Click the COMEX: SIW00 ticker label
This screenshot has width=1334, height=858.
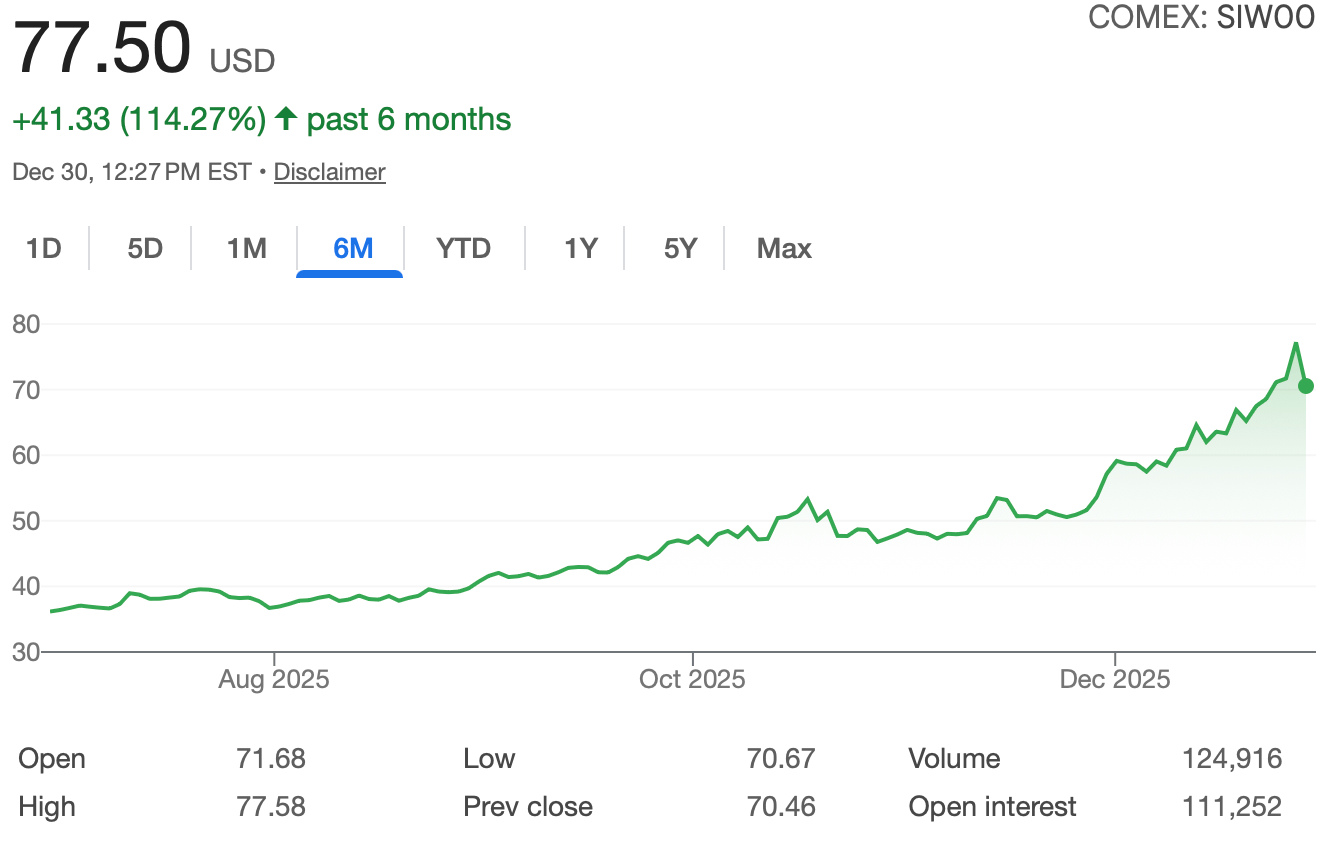click(1201, 17)
